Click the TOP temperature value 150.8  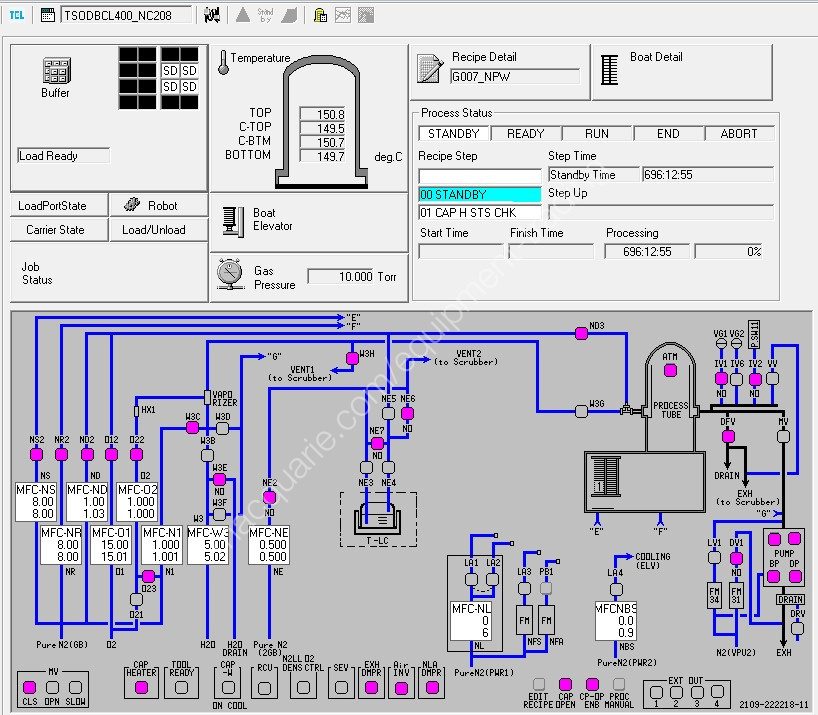coord(323,114)
